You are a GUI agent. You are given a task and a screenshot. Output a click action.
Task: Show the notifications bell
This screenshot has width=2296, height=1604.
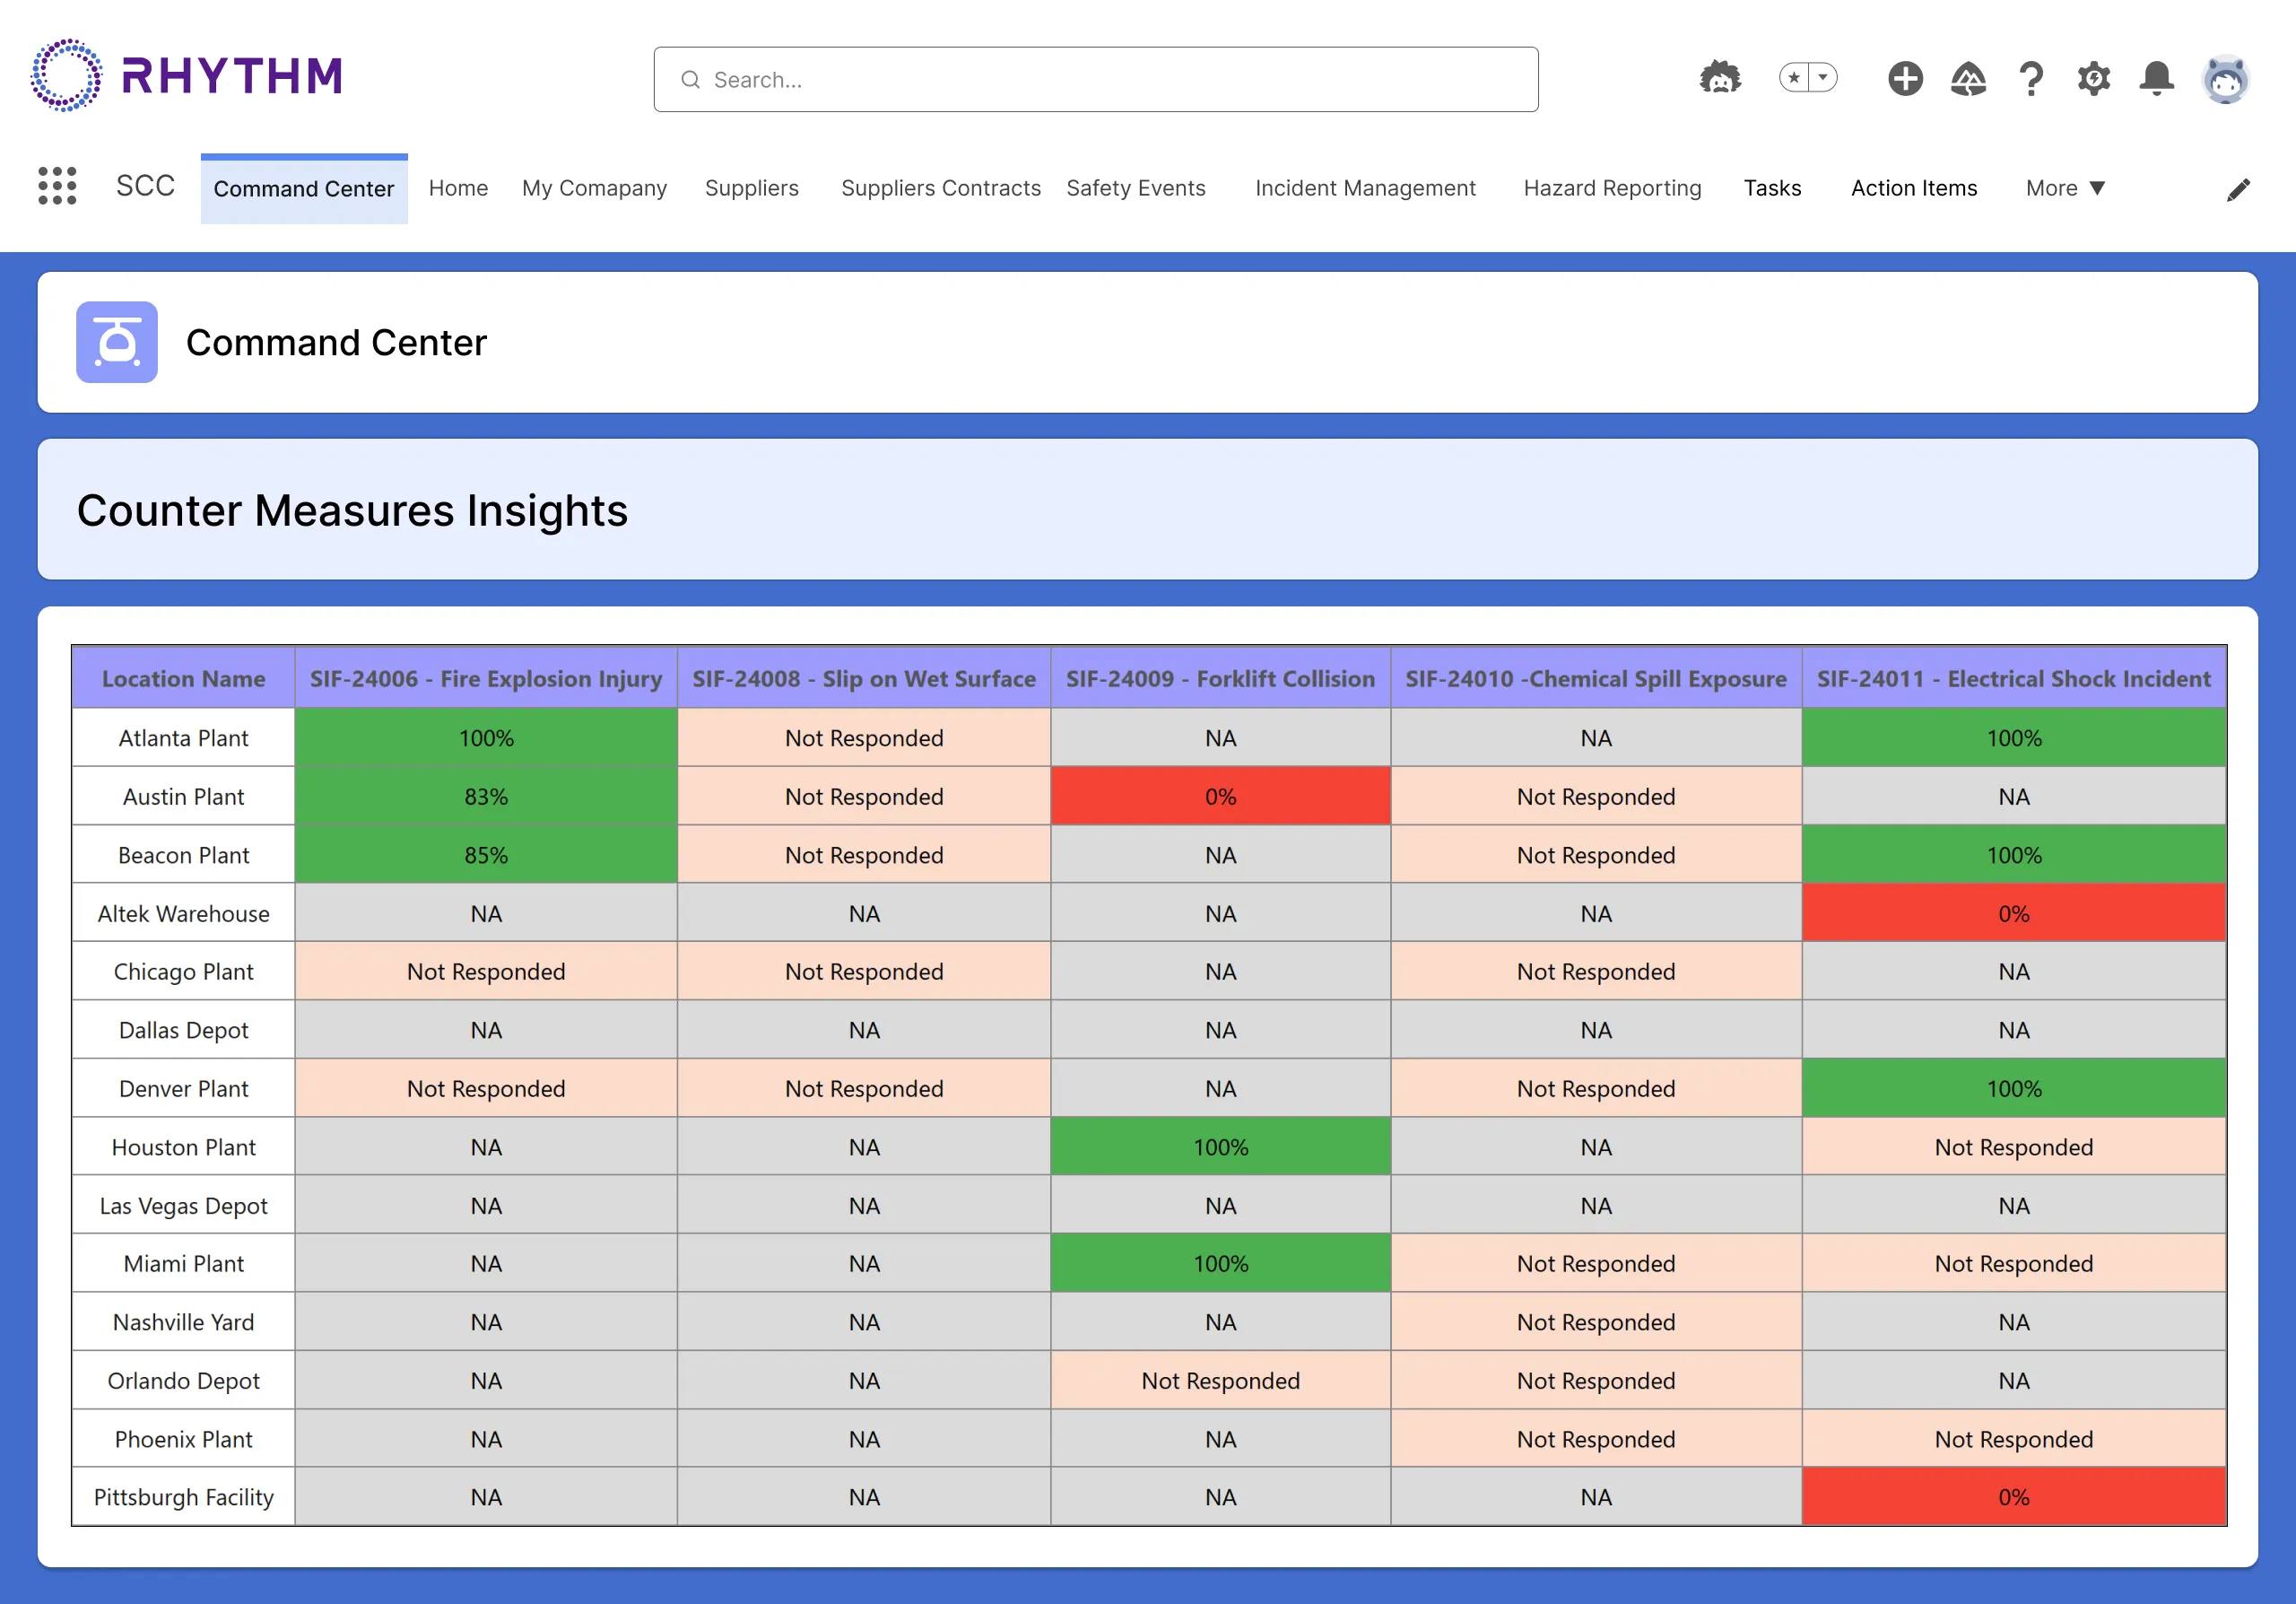point(2156,78)
